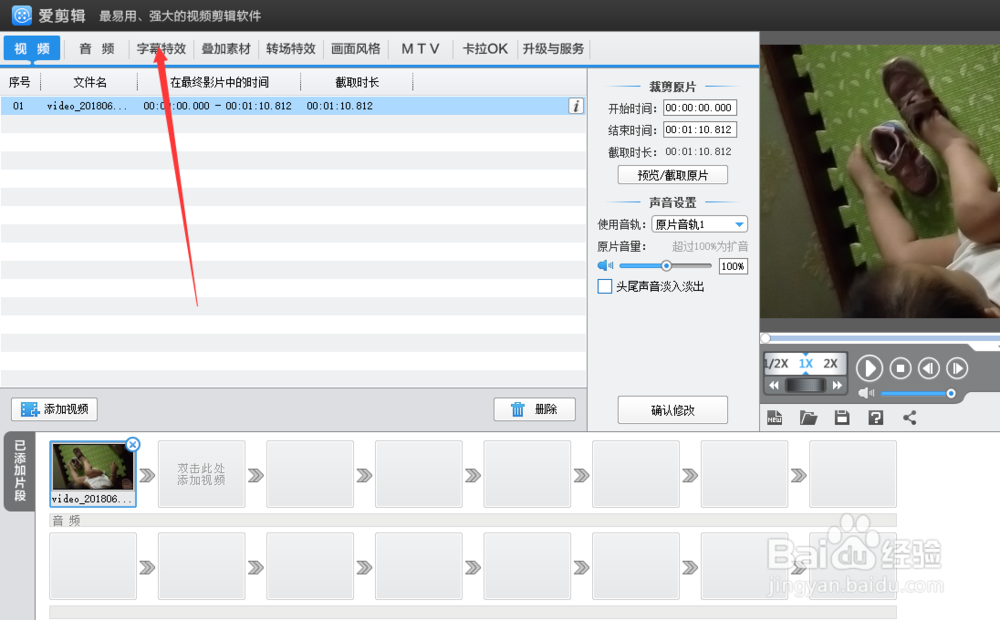Open the 转场特效 tab
The width and height of the screenshot is (1000, 620).
[291, 48]
